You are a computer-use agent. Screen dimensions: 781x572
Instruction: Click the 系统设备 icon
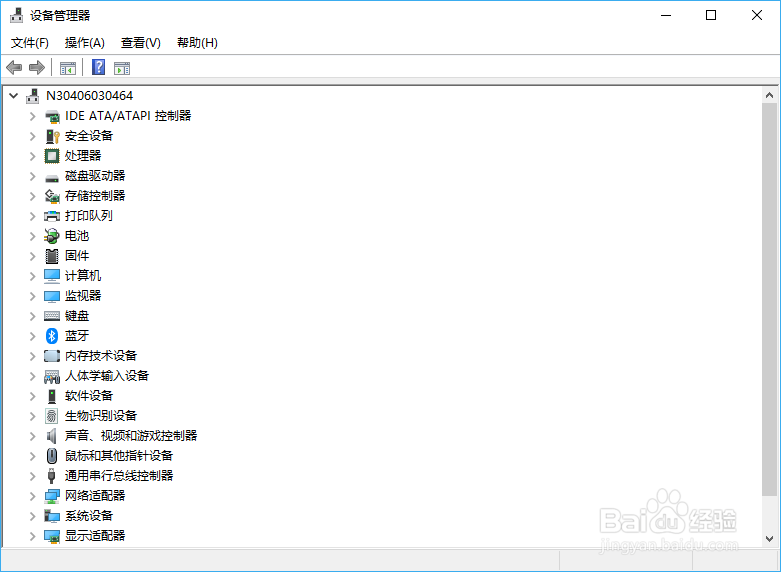click(x=52, y=516)
